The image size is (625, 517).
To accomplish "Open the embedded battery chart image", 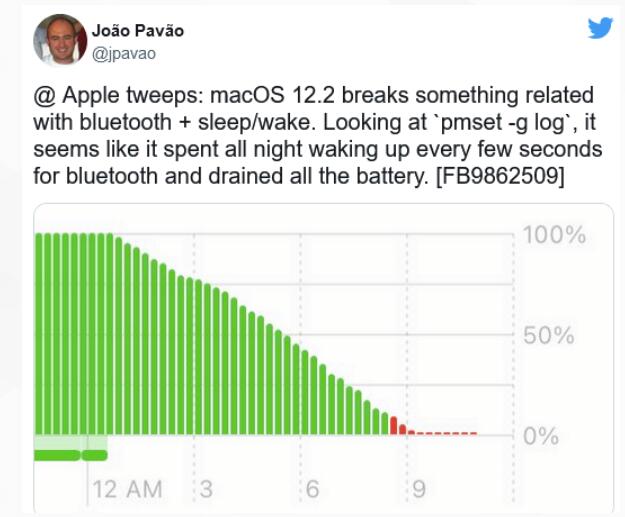I will point(324,358).
